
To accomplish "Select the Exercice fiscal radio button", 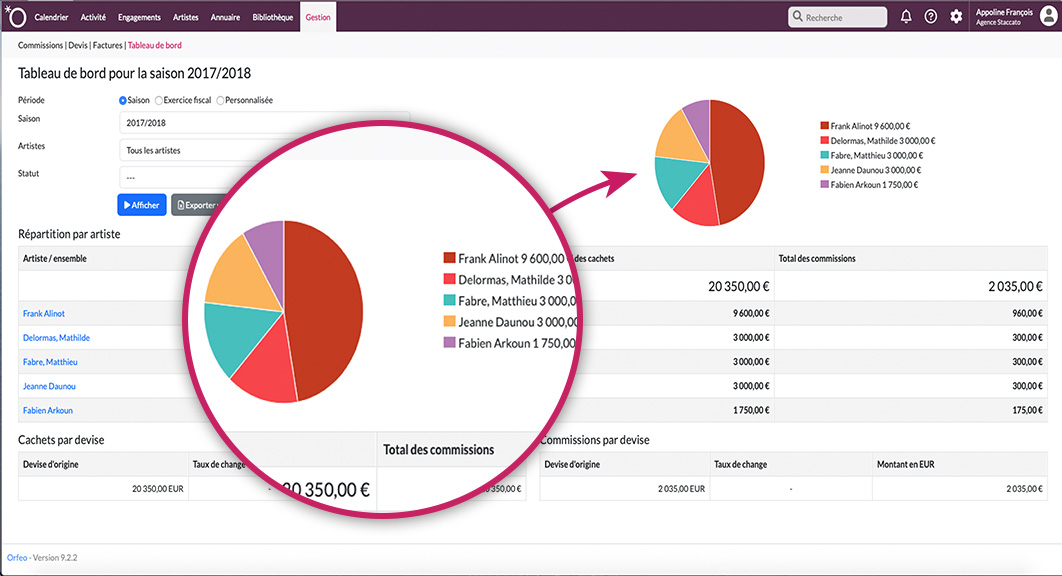I will (158, 100).
